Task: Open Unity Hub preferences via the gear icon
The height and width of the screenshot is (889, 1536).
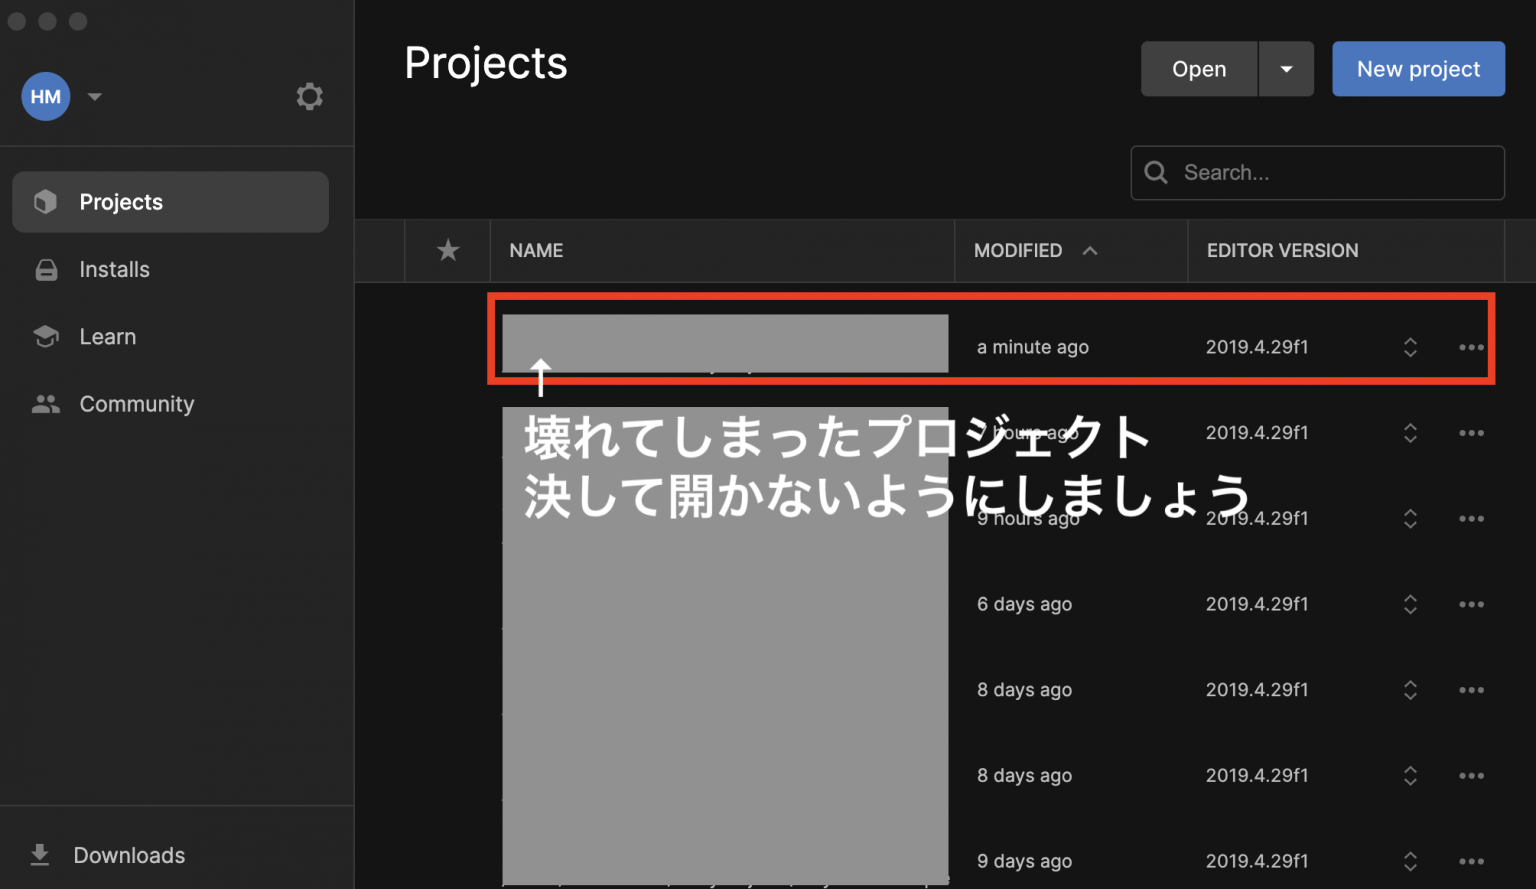Action: [x=309, y=96]
